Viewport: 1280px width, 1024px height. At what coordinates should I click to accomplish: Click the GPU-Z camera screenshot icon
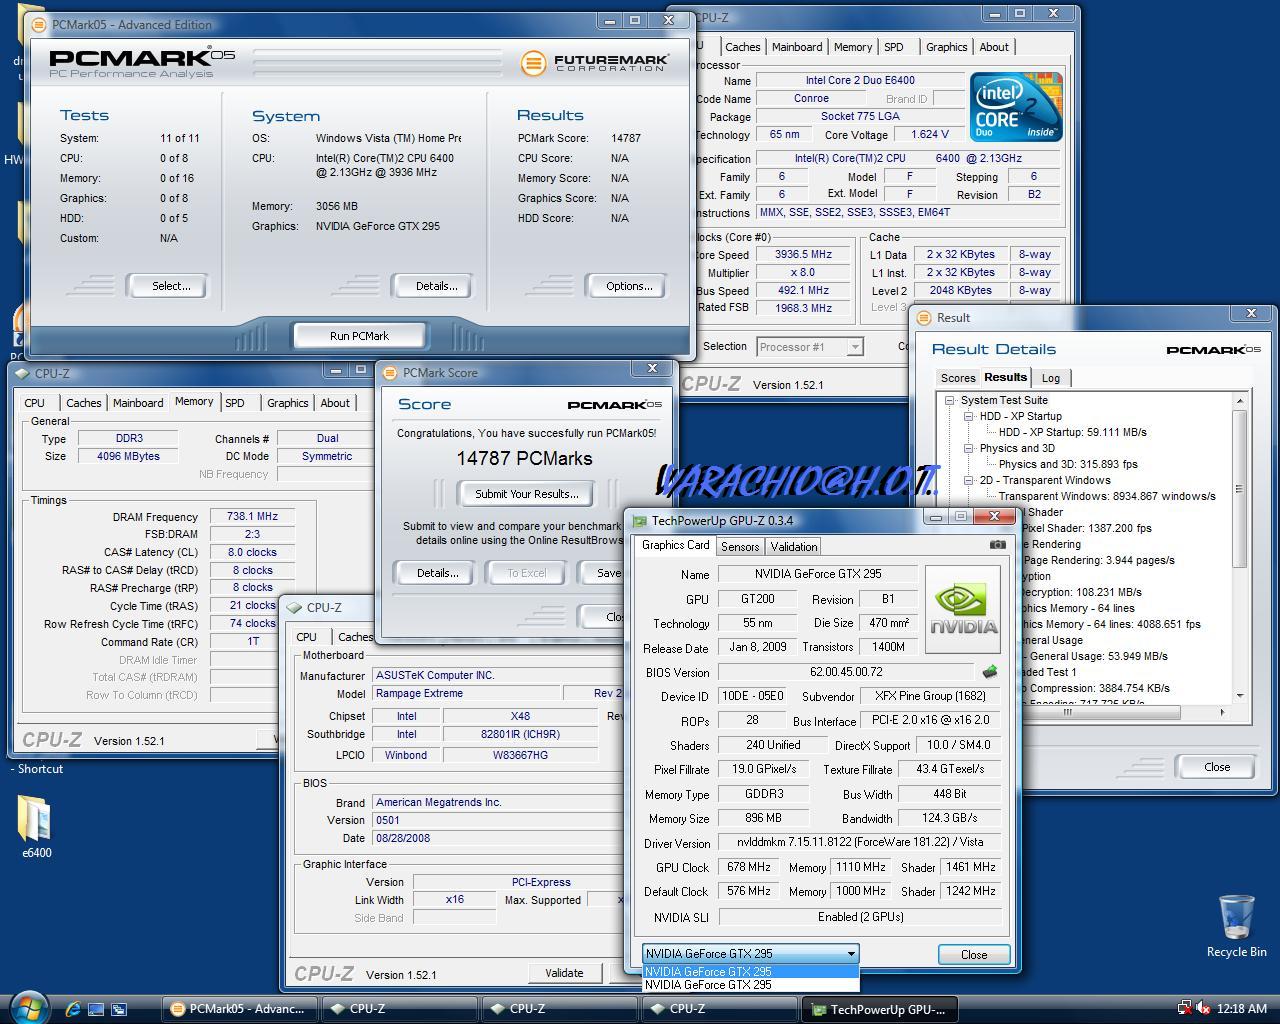[997, 545]
